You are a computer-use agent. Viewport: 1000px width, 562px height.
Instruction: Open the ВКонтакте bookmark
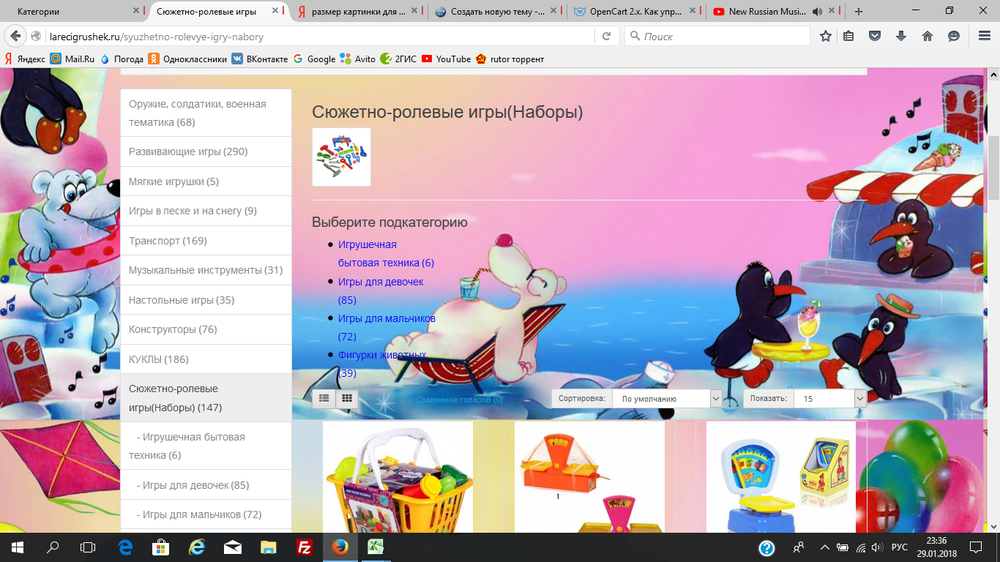(x=260, y=59)
